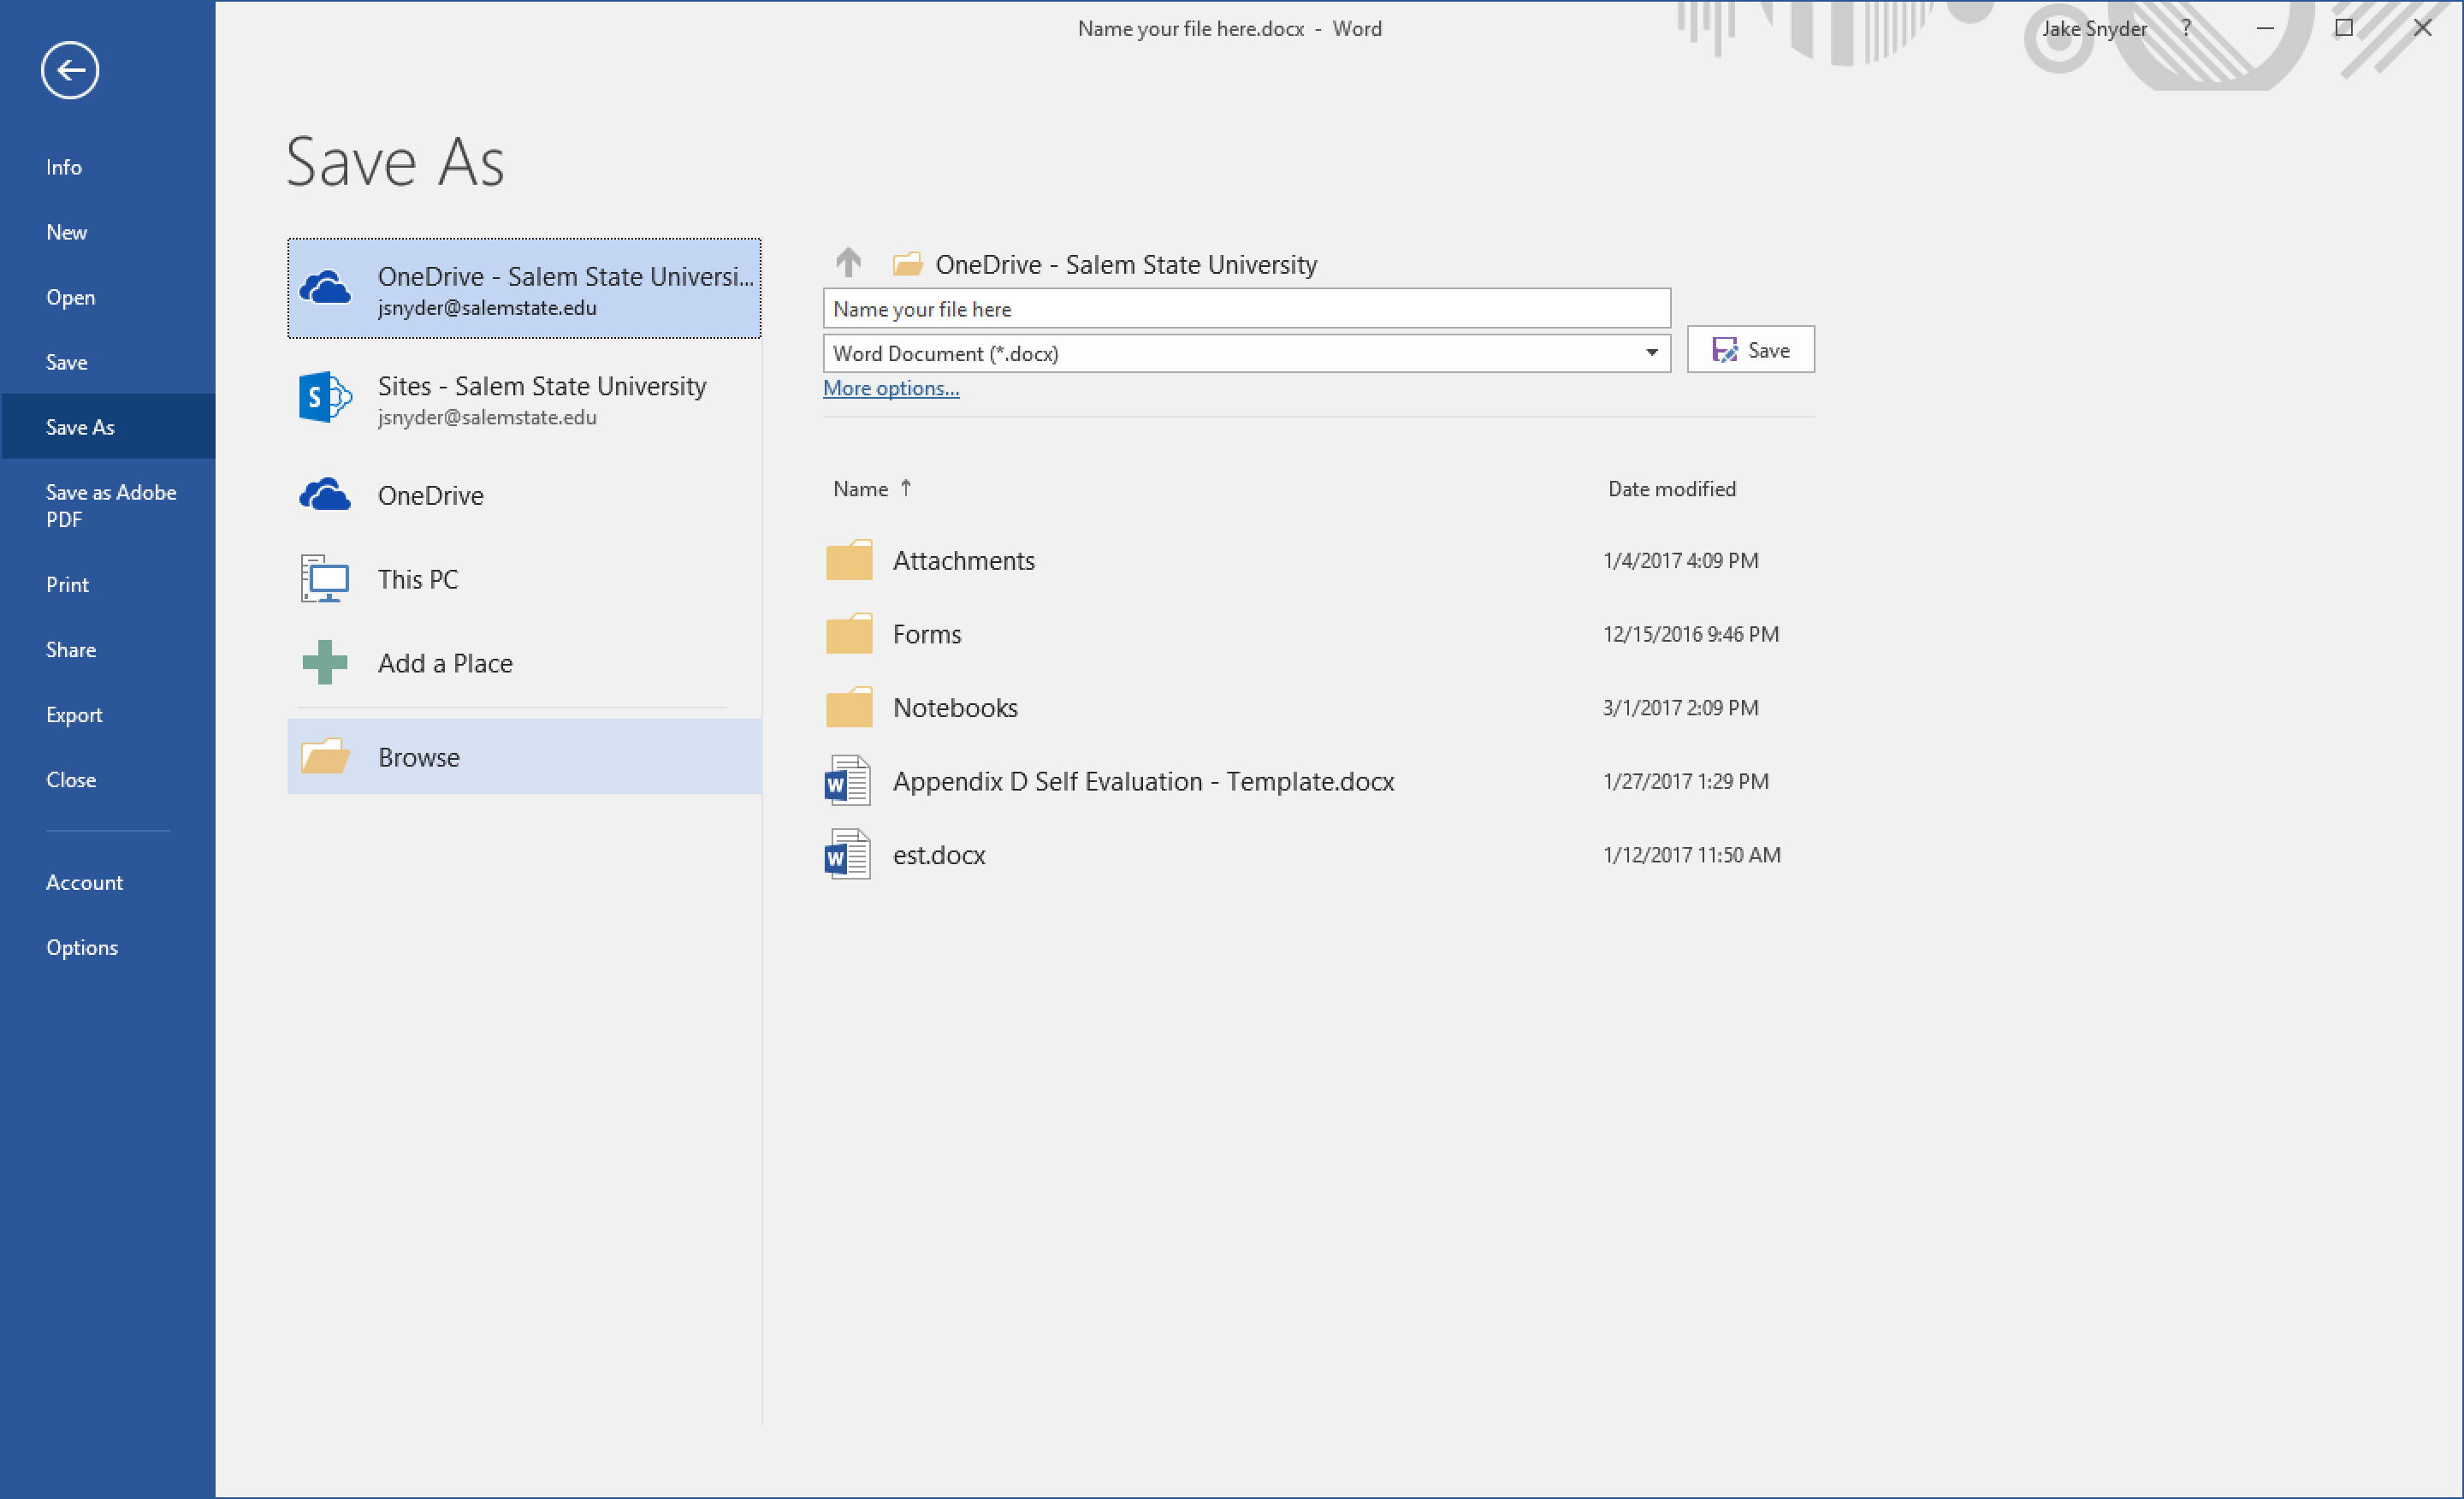
Task: Click the green plus Add a Place icon
Action: pyautogui.click(x=325, y=663)
